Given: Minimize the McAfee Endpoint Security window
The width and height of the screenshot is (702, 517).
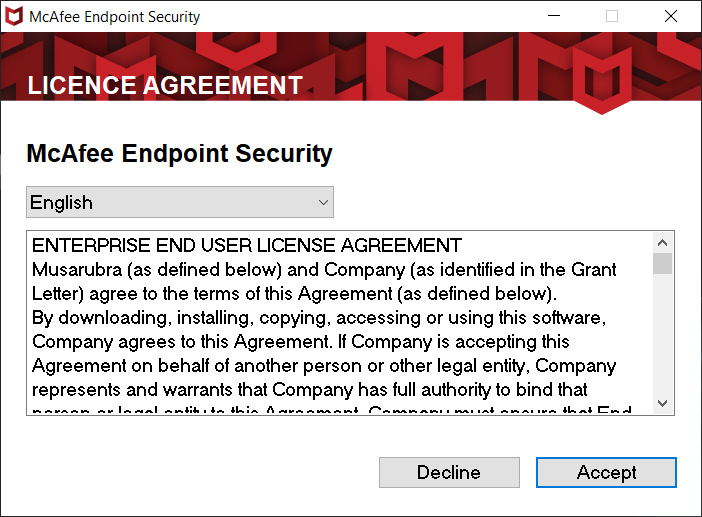Looking at the screenshot, I should point(554,16).
